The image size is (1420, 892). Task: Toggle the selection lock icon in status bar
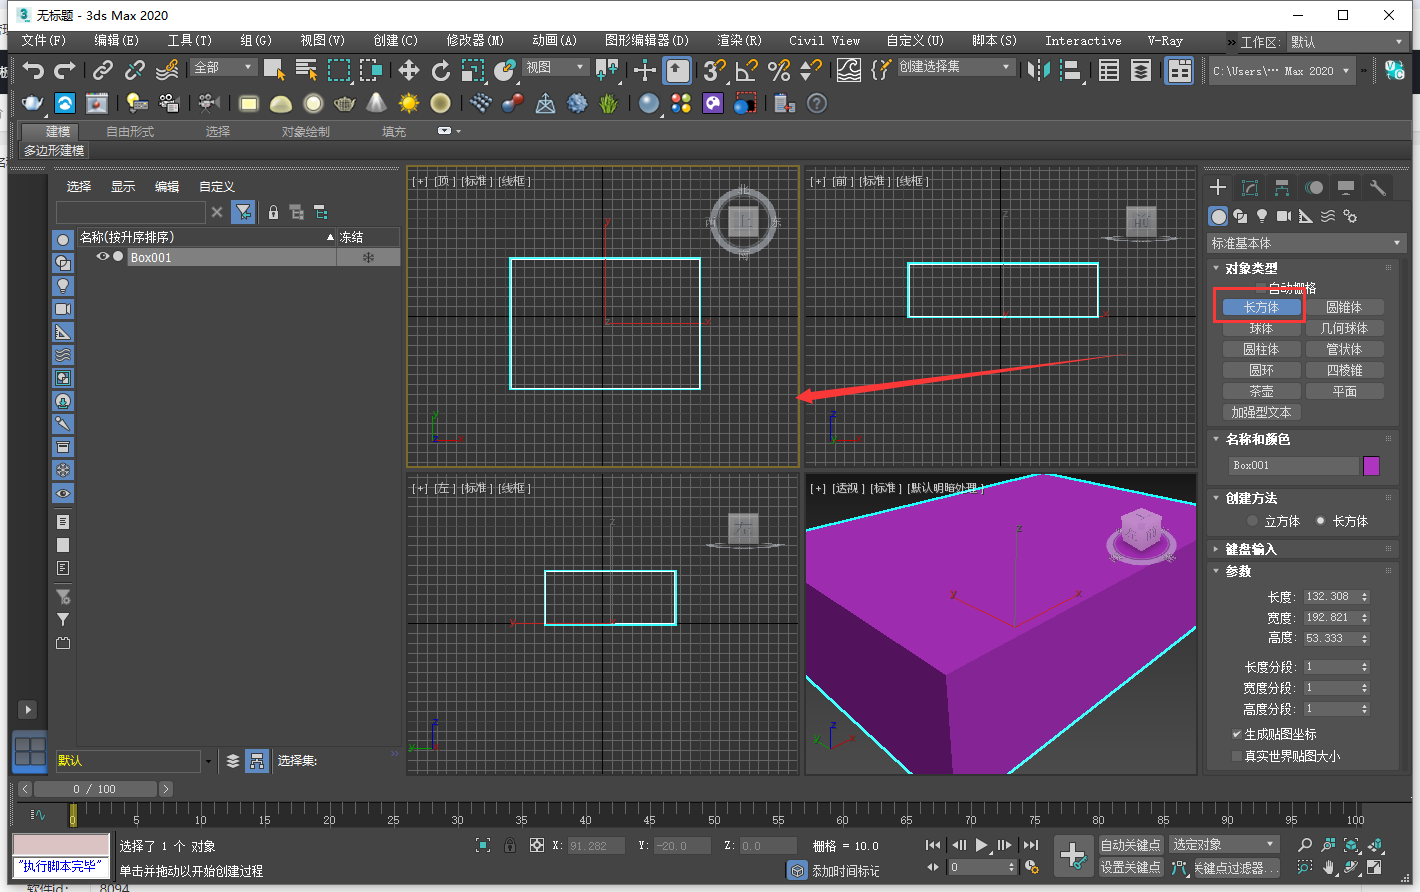click(510, 846)
